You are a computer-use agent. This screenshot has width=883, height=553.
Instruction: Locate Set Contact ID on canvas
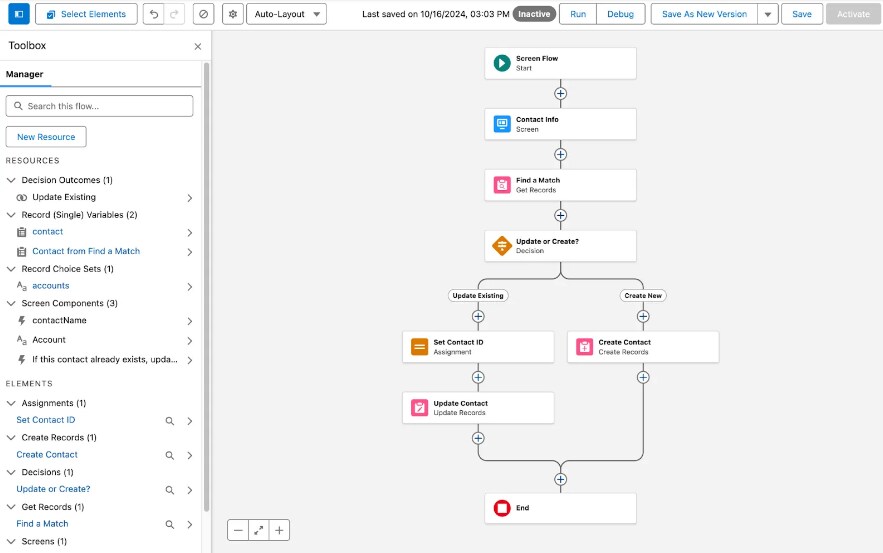(170, 421)
